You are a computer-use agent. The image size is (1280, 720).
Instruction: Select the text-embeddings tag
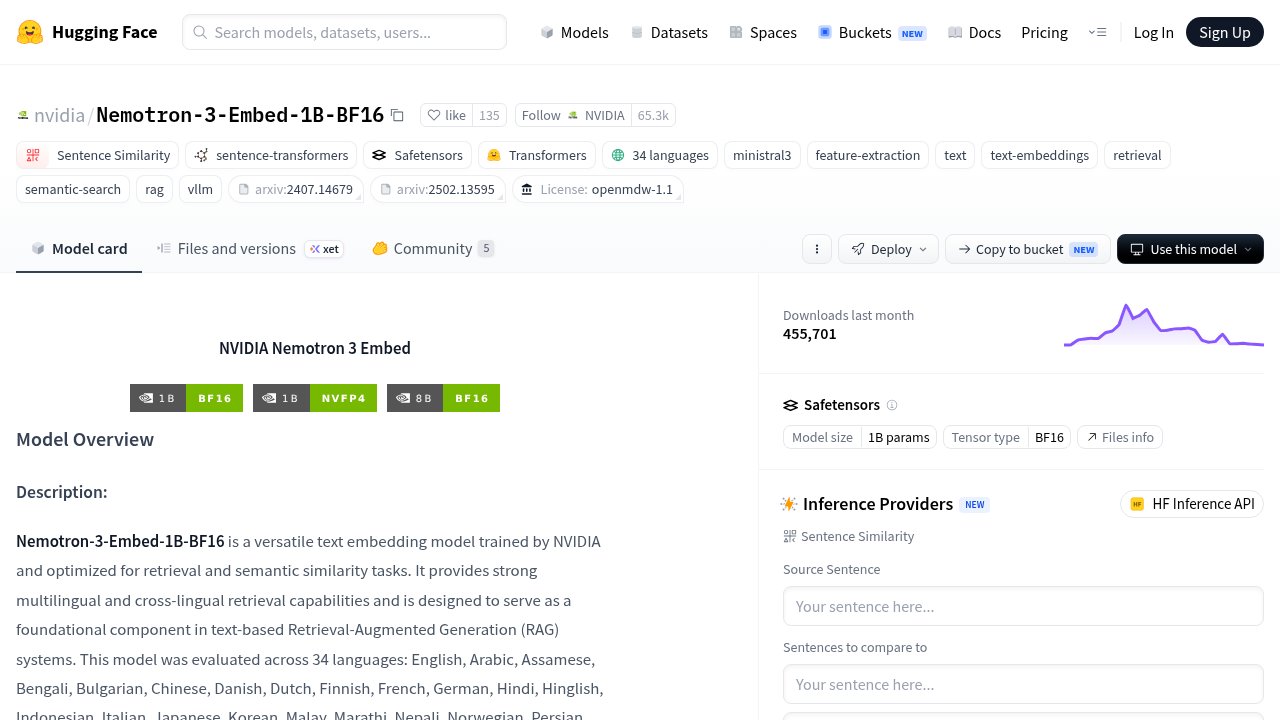click(x=1040, y=155)
